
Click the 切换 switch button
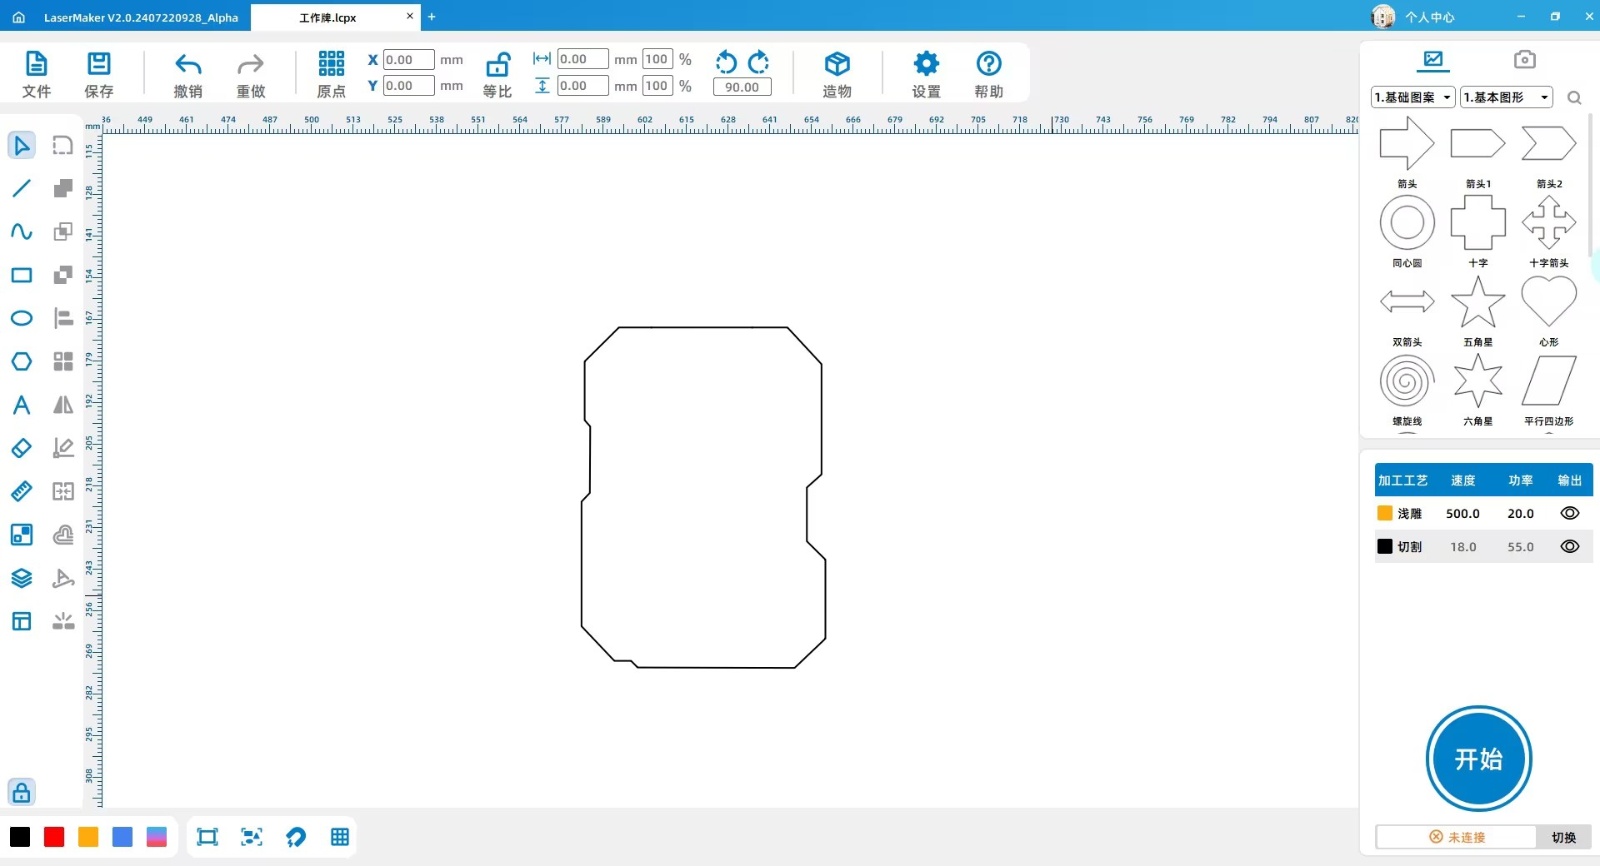click(1563, 837)
